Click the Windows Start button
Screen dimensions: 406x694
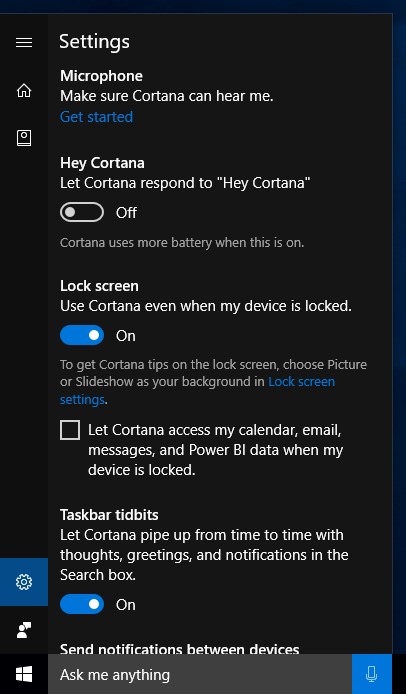tap(24, 675)
